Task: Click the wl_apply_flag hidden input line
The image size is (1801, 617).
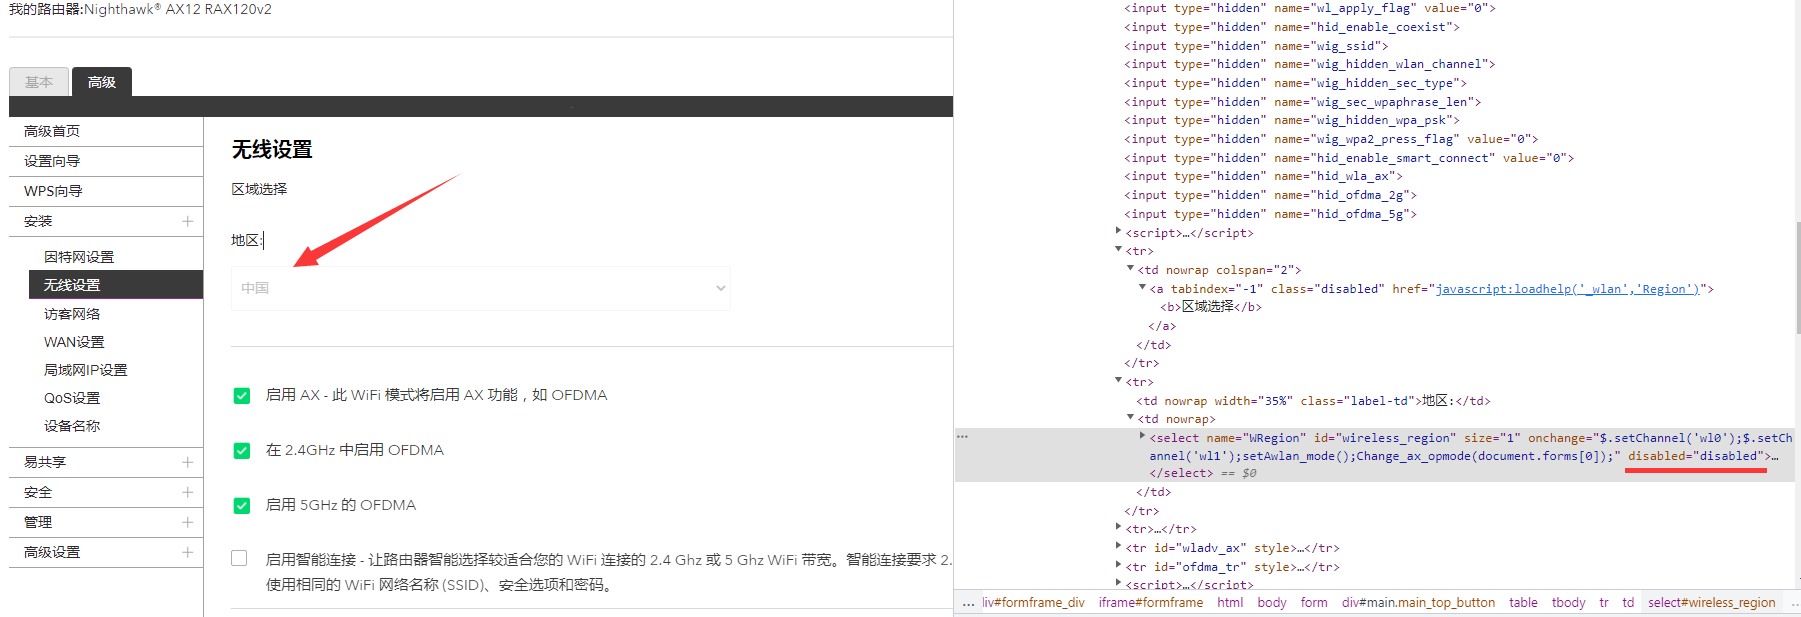Action: (1310, 8)
